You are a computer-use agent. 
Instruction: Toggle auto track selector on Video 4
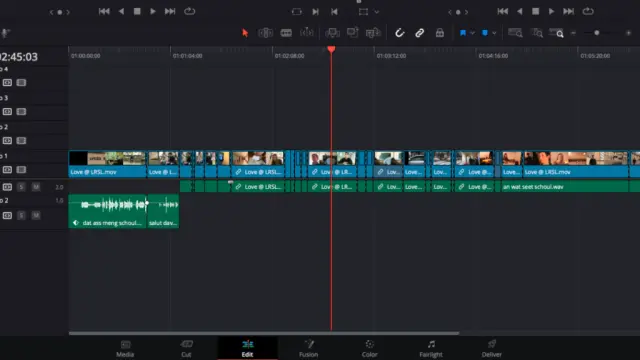click(7, 82)
